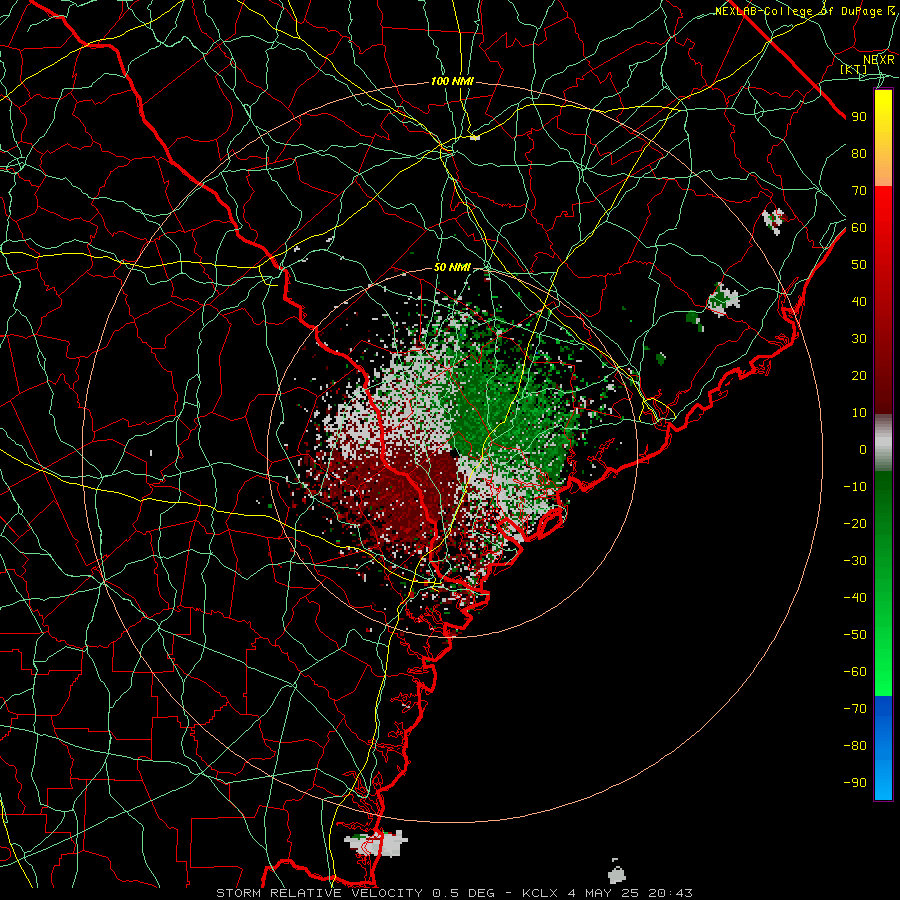
Task: Click the -90 value on velocity scale
Action: [855, 783]
